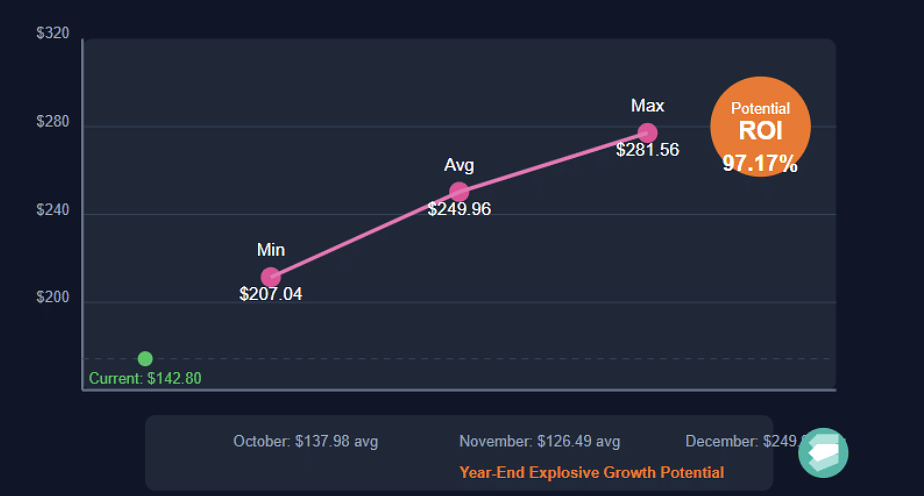Screen dimensions: 924x496
Task: Click the $207.04 minimum price label
Action: 270,294
